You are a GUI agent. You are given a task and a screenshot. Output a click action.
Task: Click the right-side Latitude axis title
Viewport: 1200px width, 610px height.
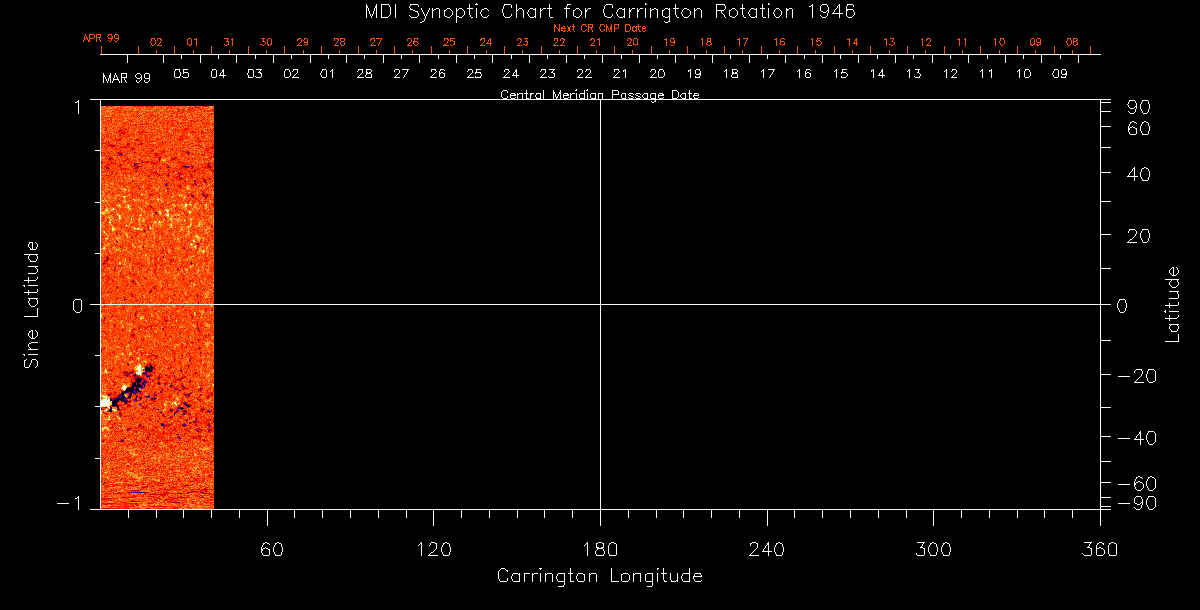(x=1174, y=304)
